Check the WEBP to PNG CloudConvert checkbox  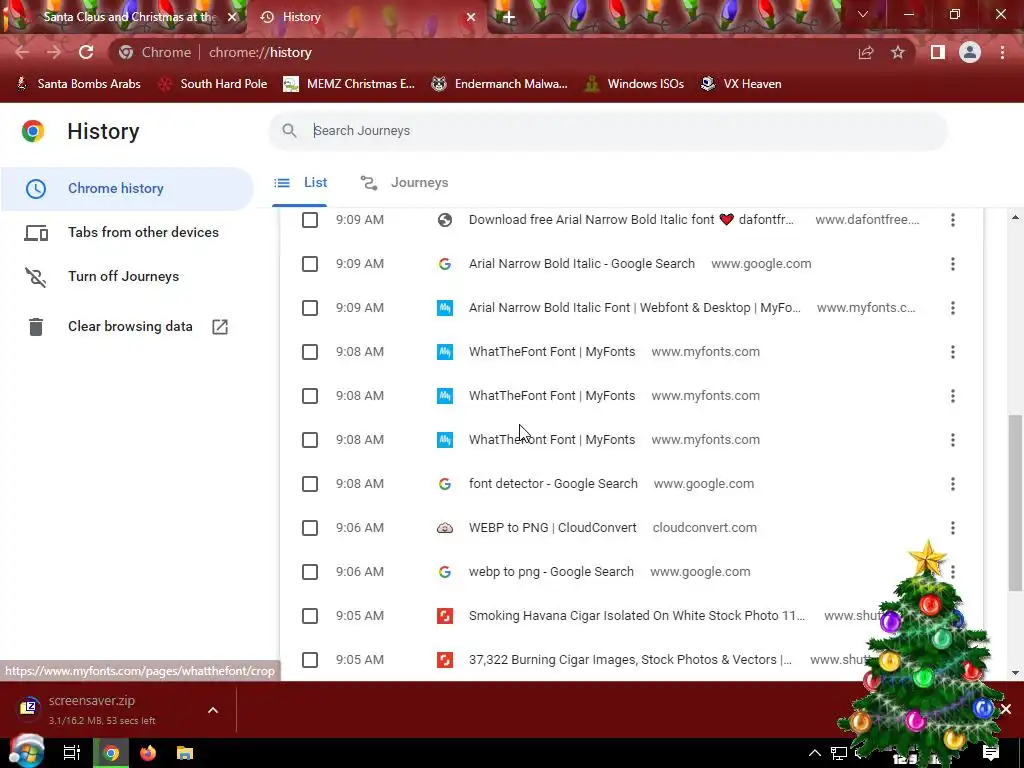coord(310,528)
